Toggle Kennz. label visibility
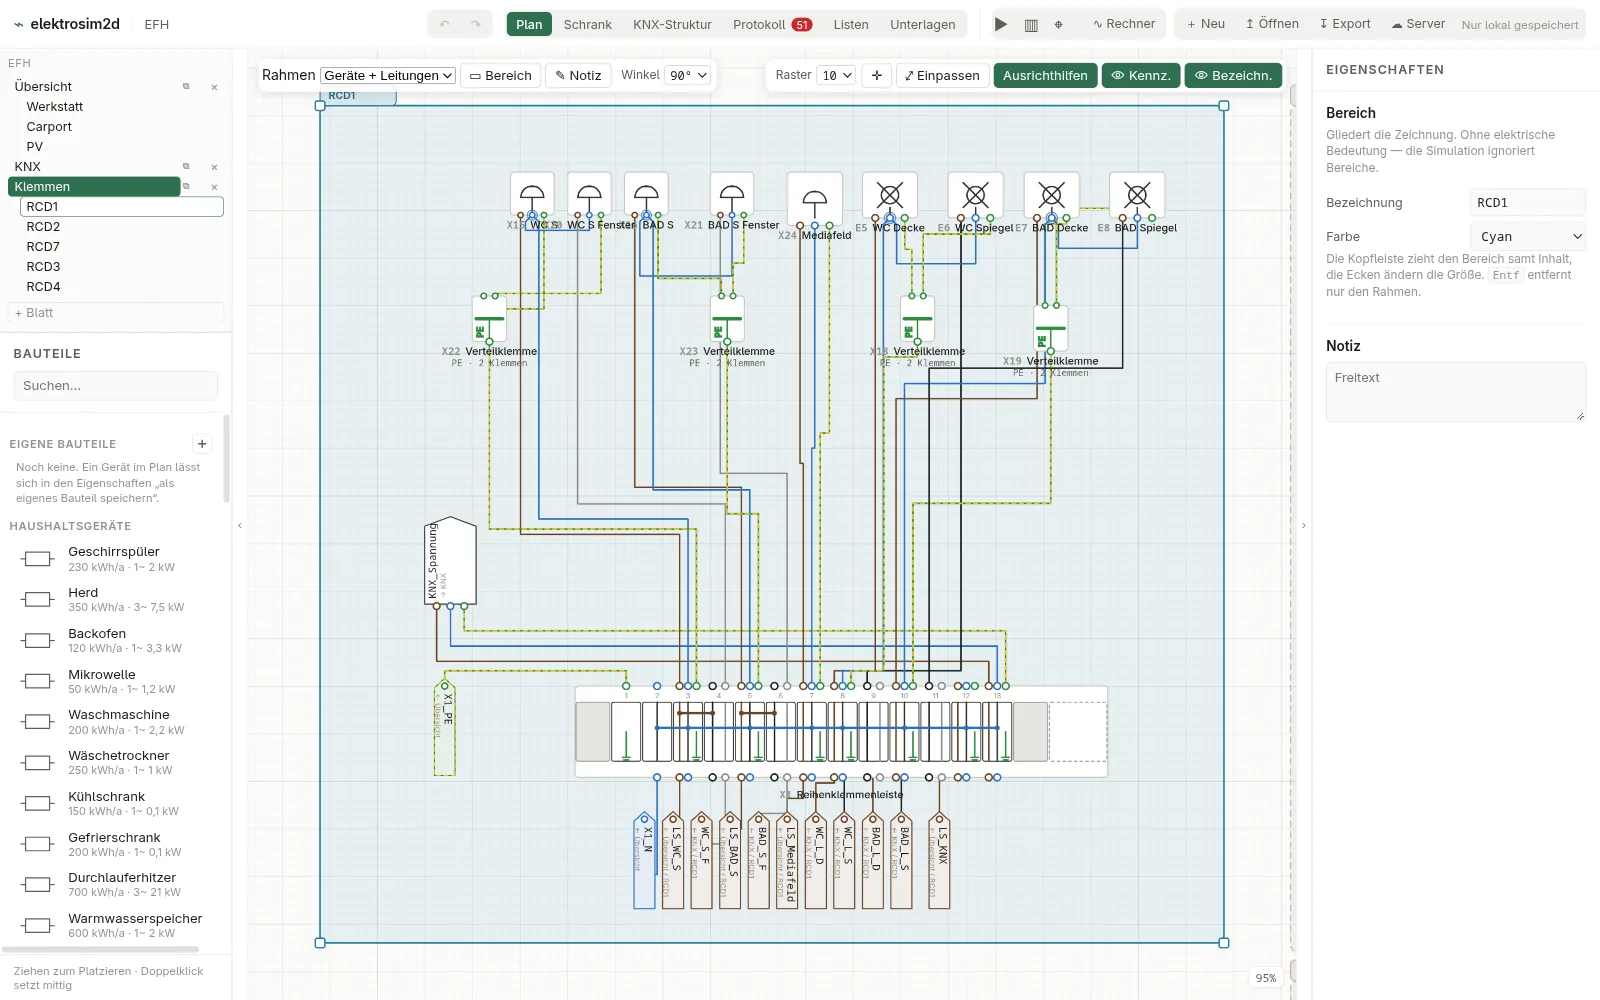This screenshot has width=1600, height=1000. (1141, 75)
